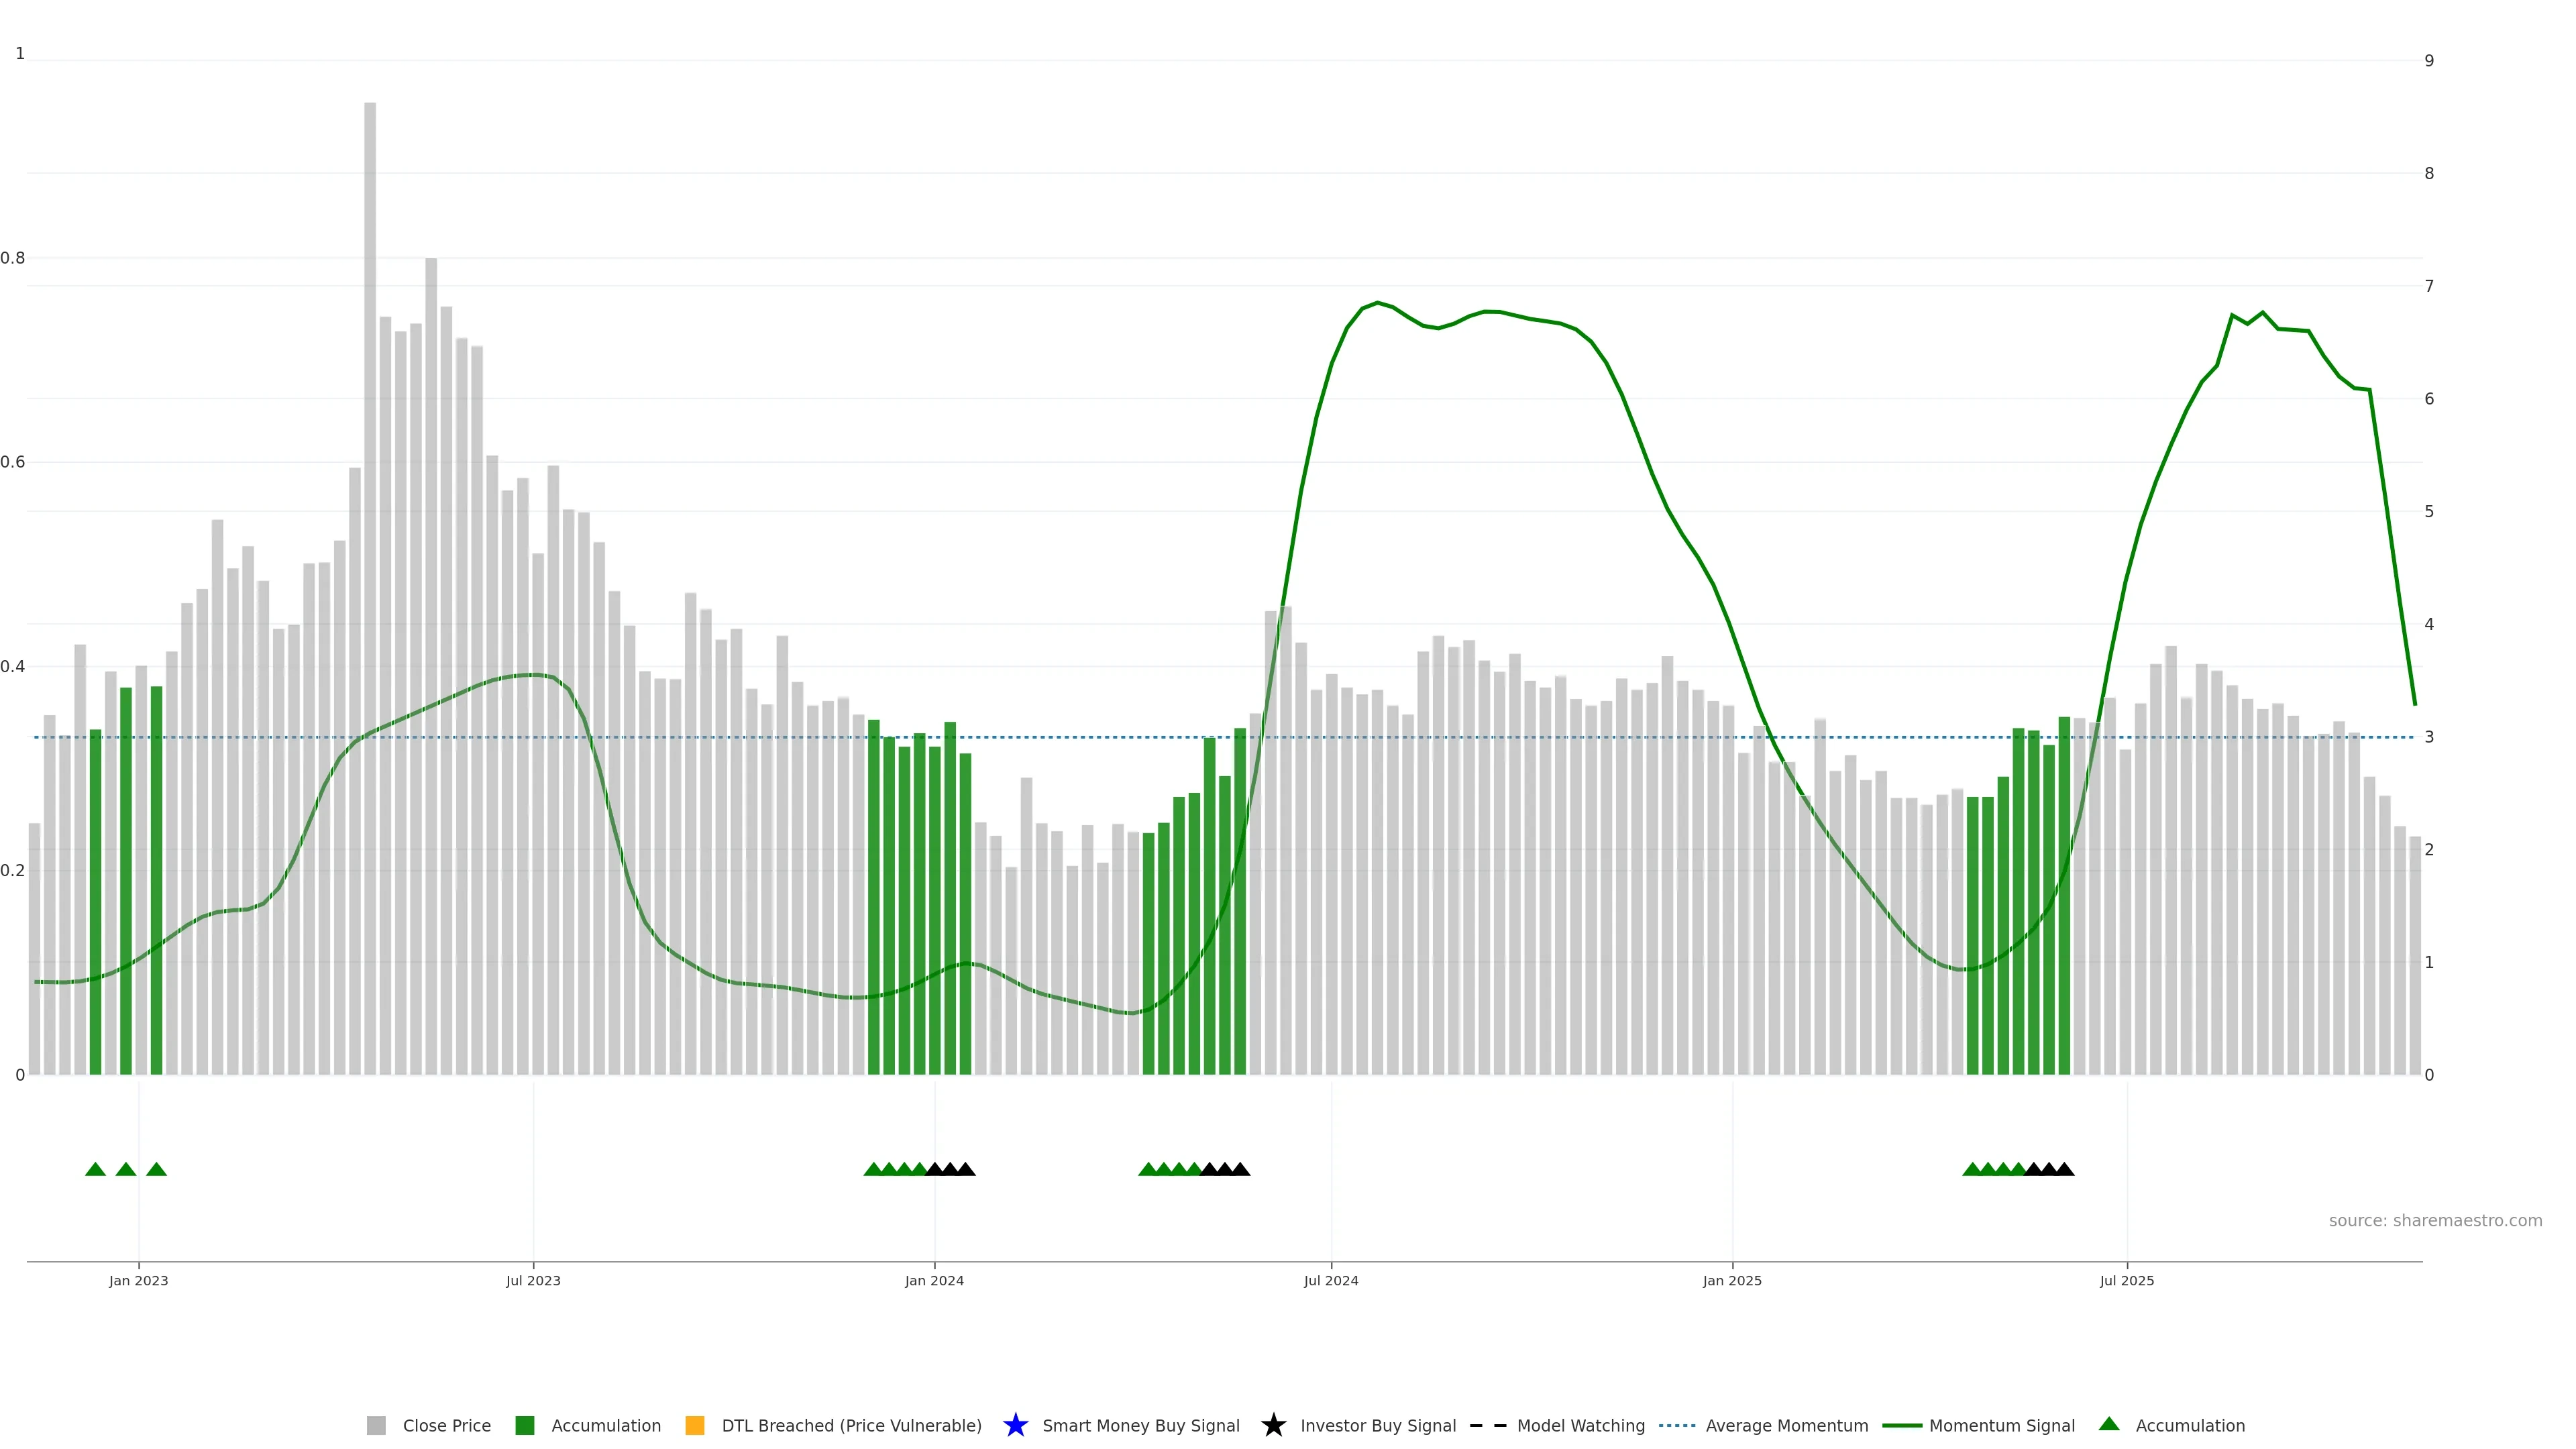
Task: Click the green Accumulation triangle legend icon
Action: pyautogui.click(x=2109, y=1424)
